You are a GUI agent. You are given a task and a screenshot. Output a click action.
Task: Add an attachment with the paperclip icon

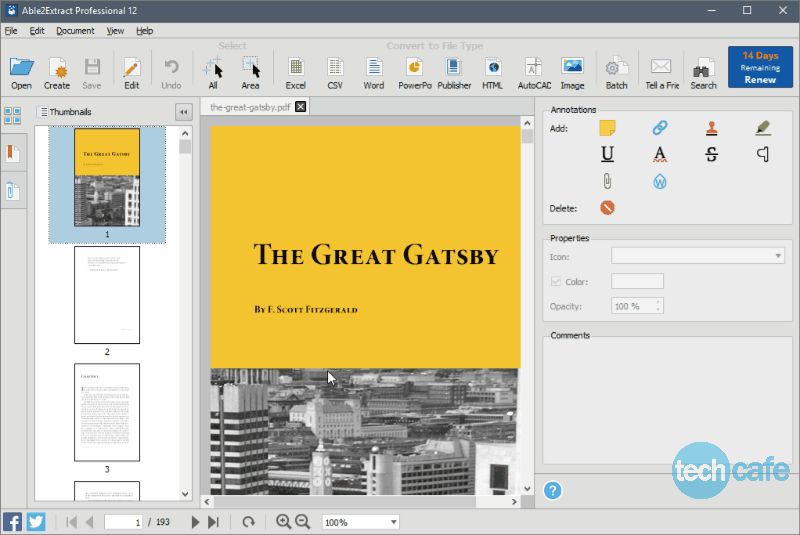[x=607, y=181]
